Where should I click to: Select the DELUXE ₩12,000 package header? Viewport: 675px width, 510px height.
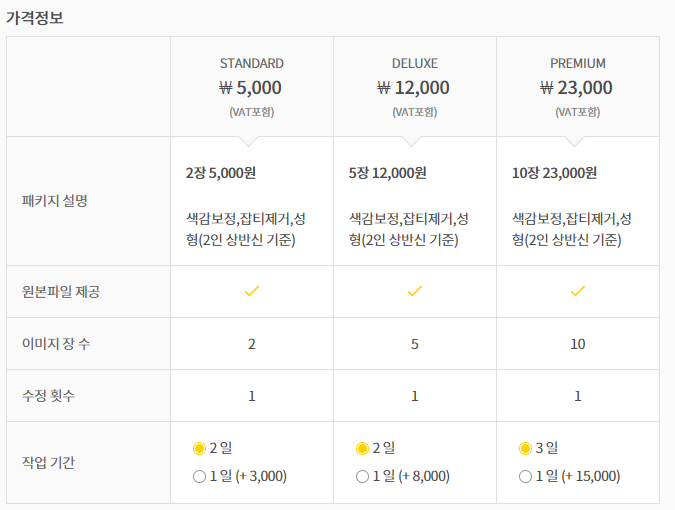pos(415,87)
